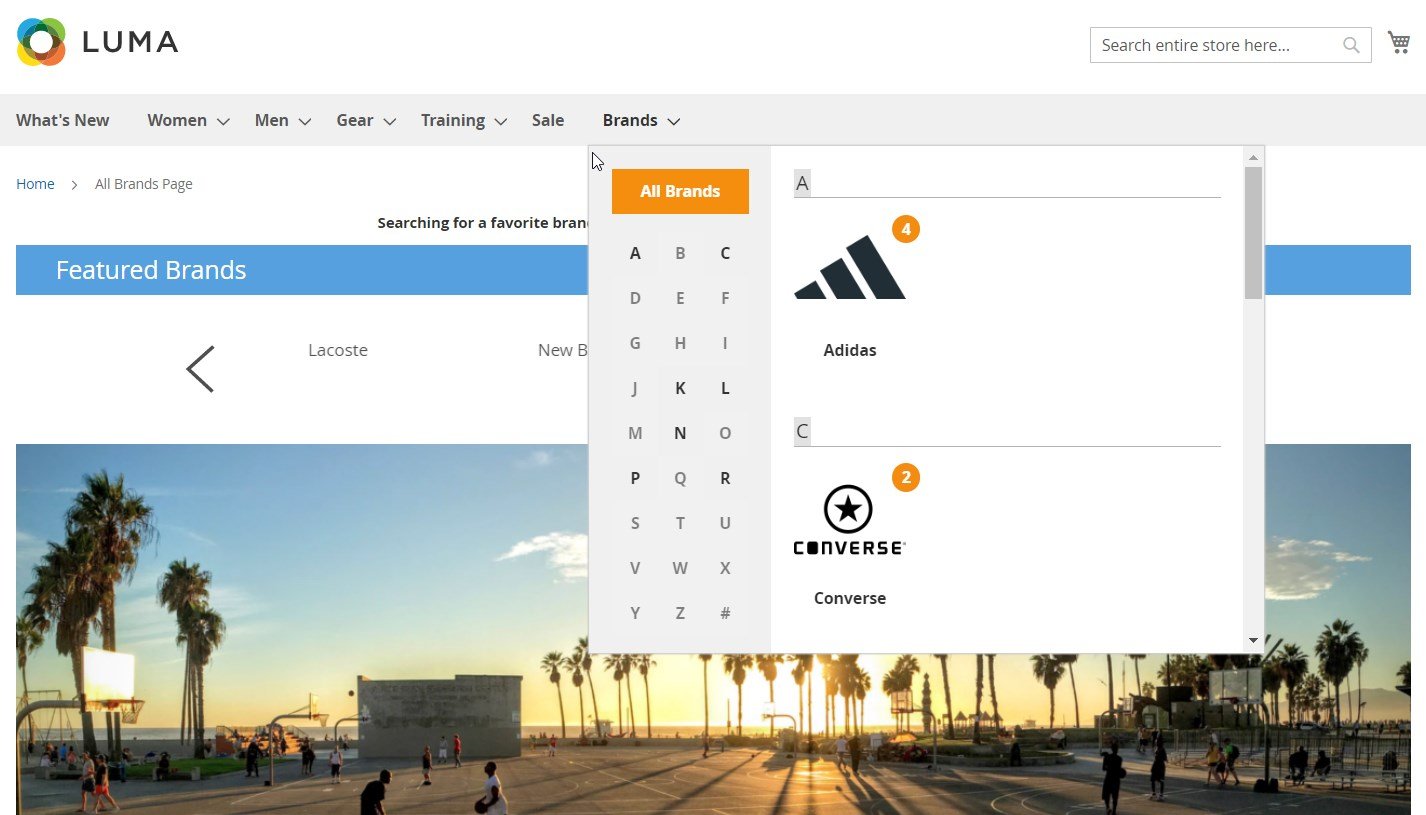Expand the Training menu chevron

[501, 122]
